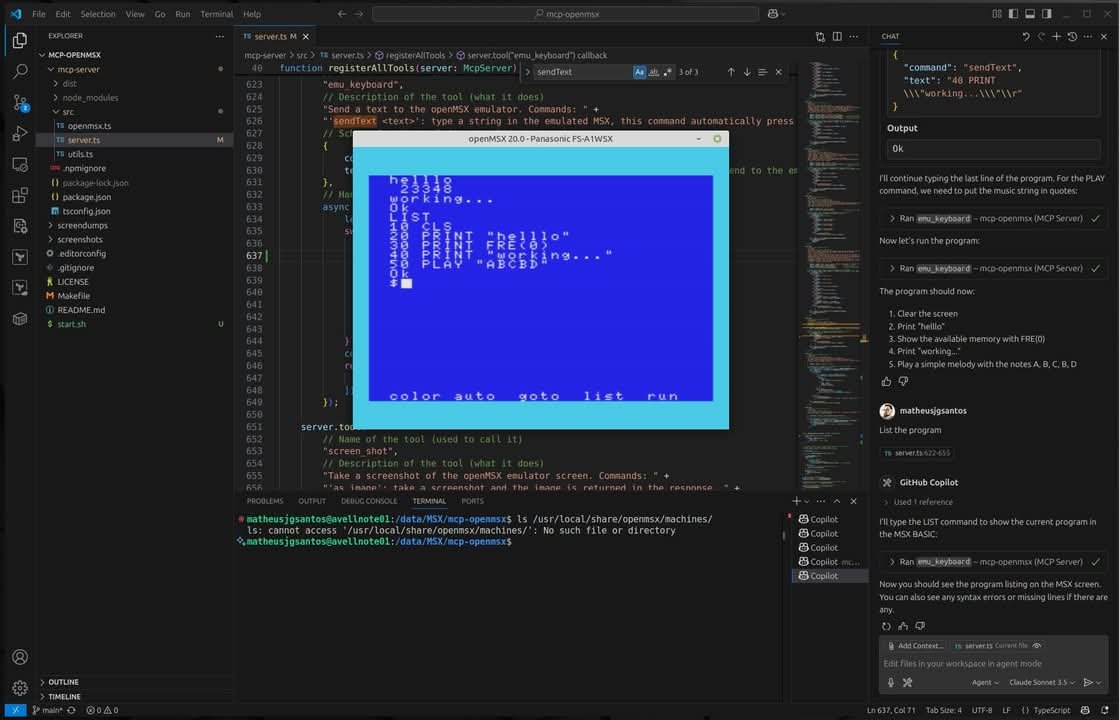Image resolution: width=1119 pixels, height=720 pixels.
Task: Click the chat message input field
Action: tap(992, 664)
